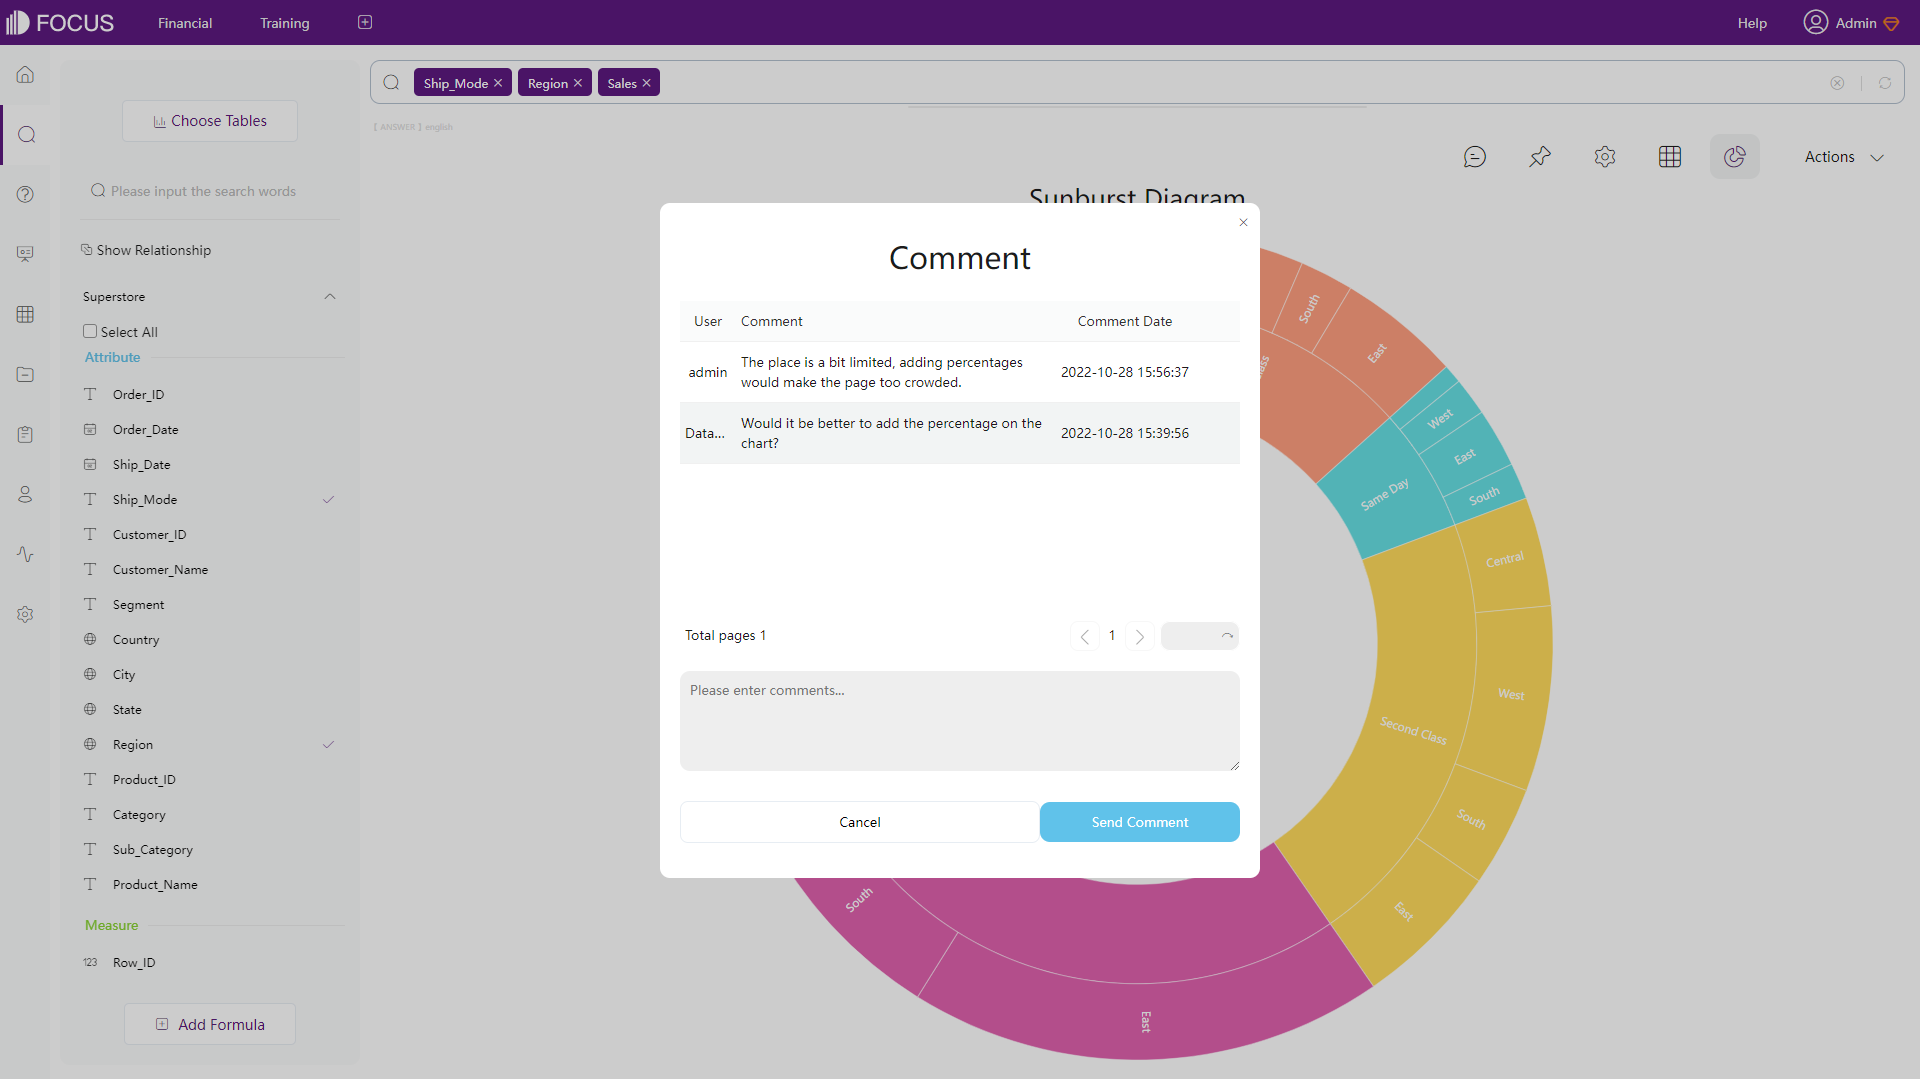Screen dimensions: 1920x1079
Task: Click the Same Day sunburst segment
Action: [1384, 494]
